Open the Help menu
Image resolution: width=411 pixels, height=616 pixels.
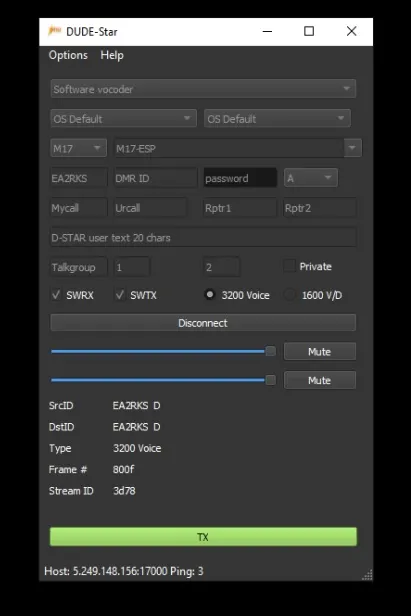(112, 55)
